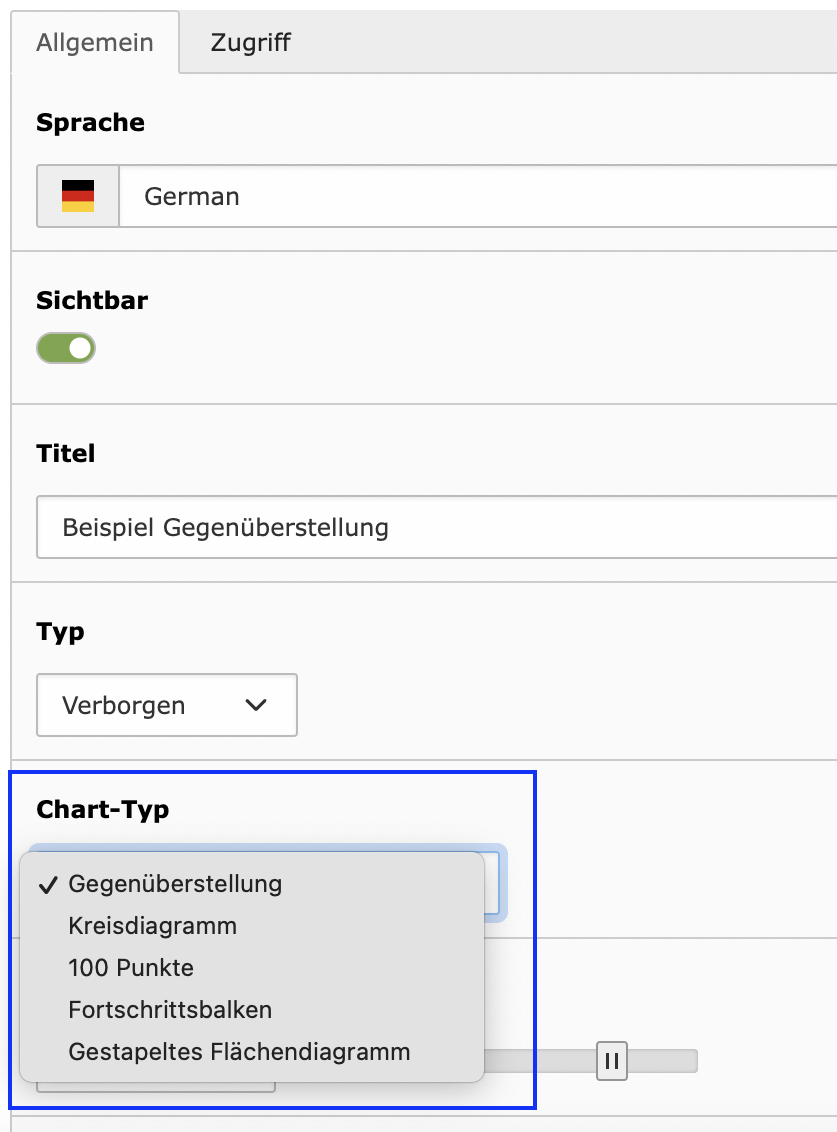Click the slider handle grip icon

pyautogui.click(x=612, y=1061)
